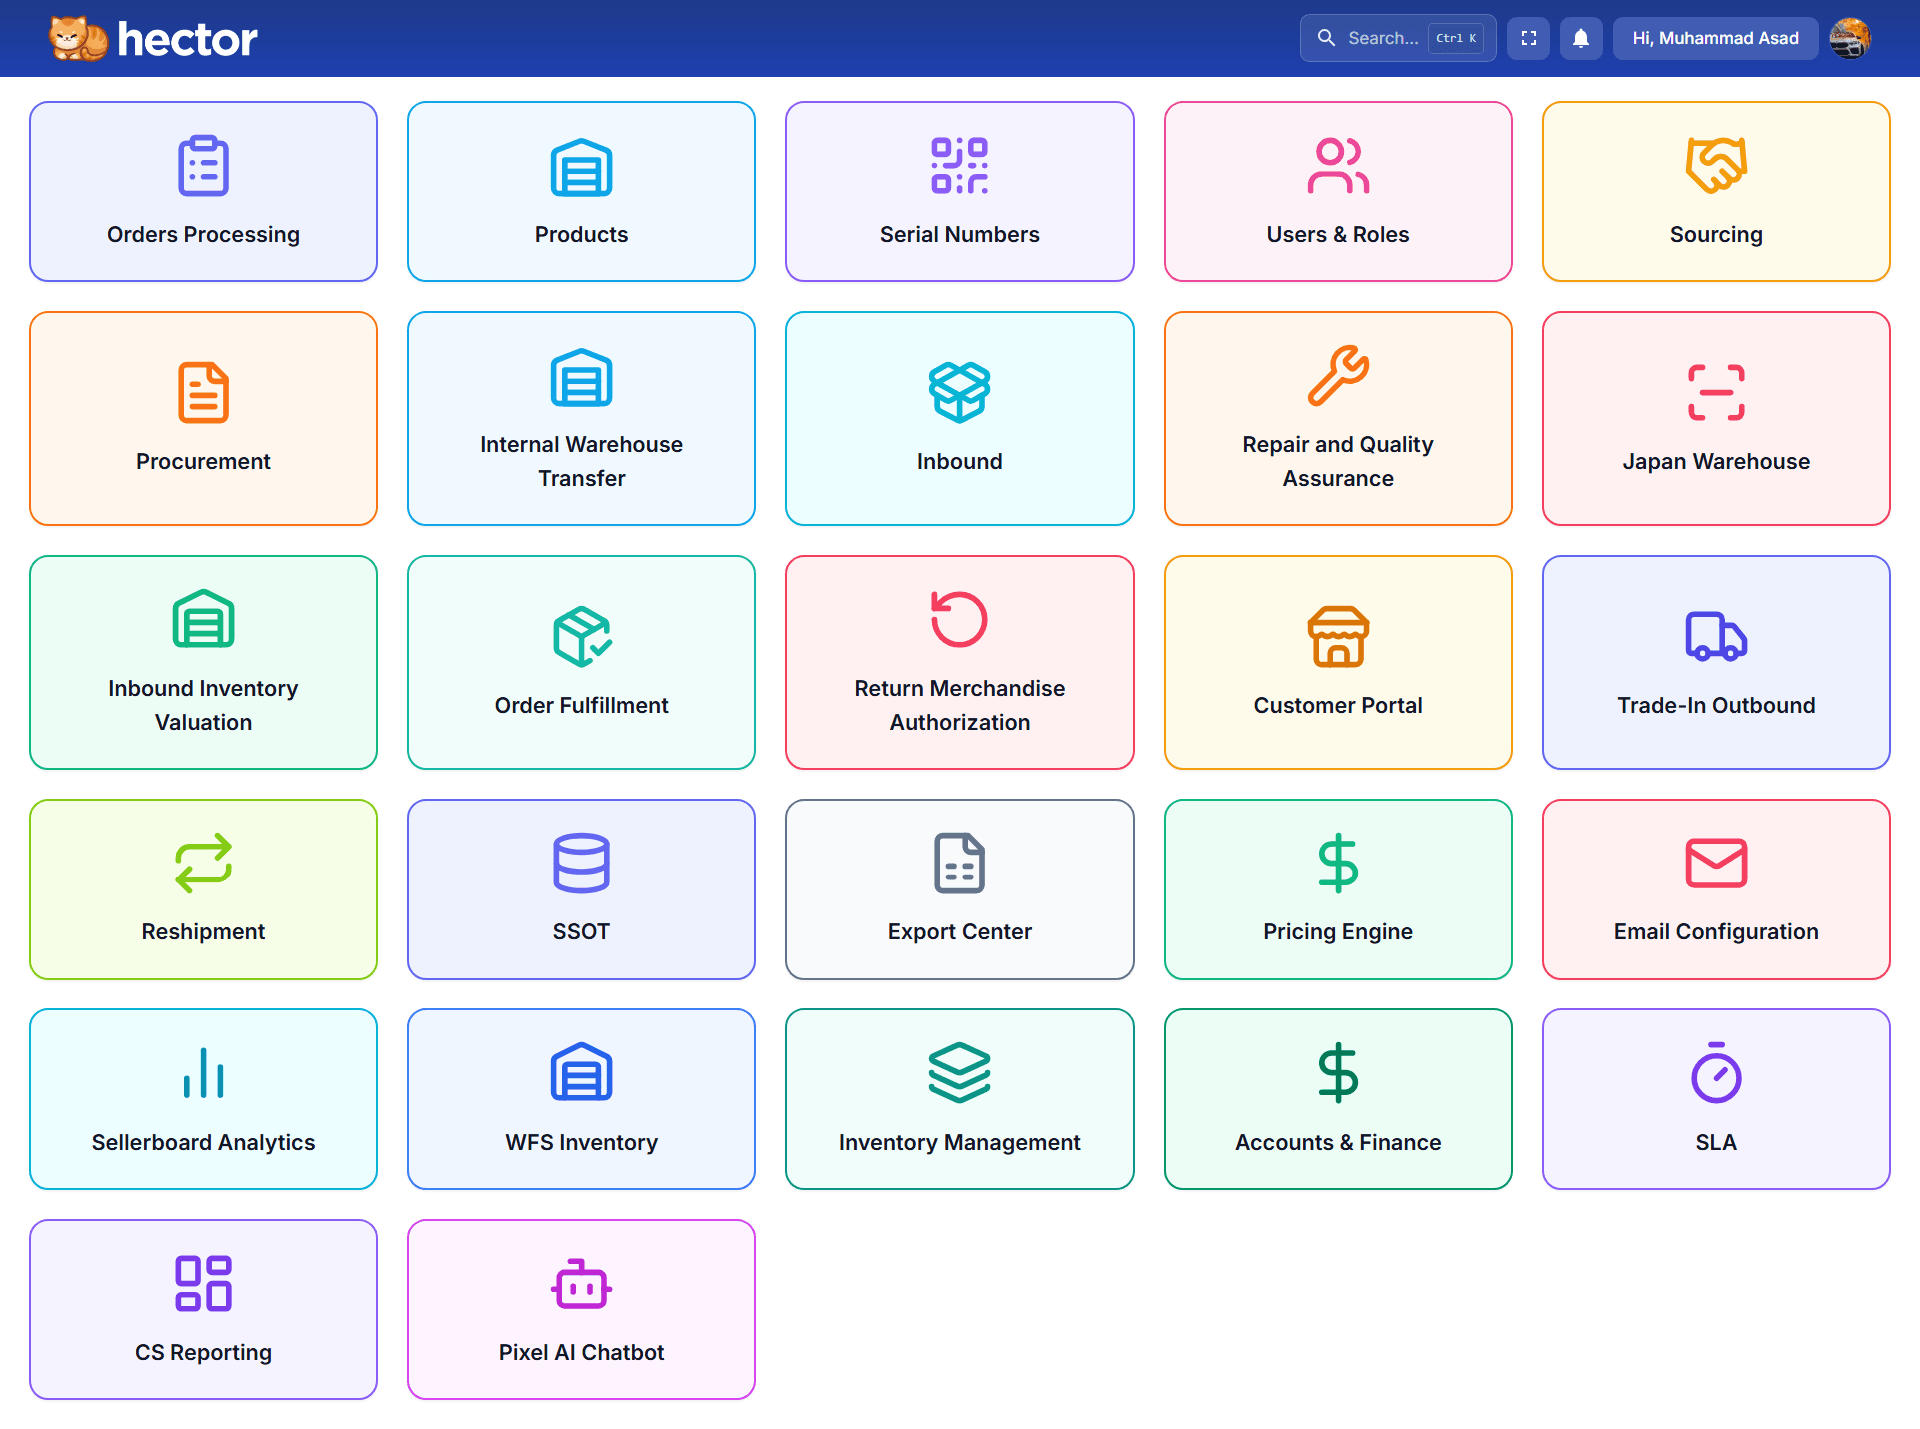The height and width of the screenshot is (1429, 1920).
Task: Click the CS Reporting dashboard icon
Action: pyautogui.click(x=203, y=1284)
